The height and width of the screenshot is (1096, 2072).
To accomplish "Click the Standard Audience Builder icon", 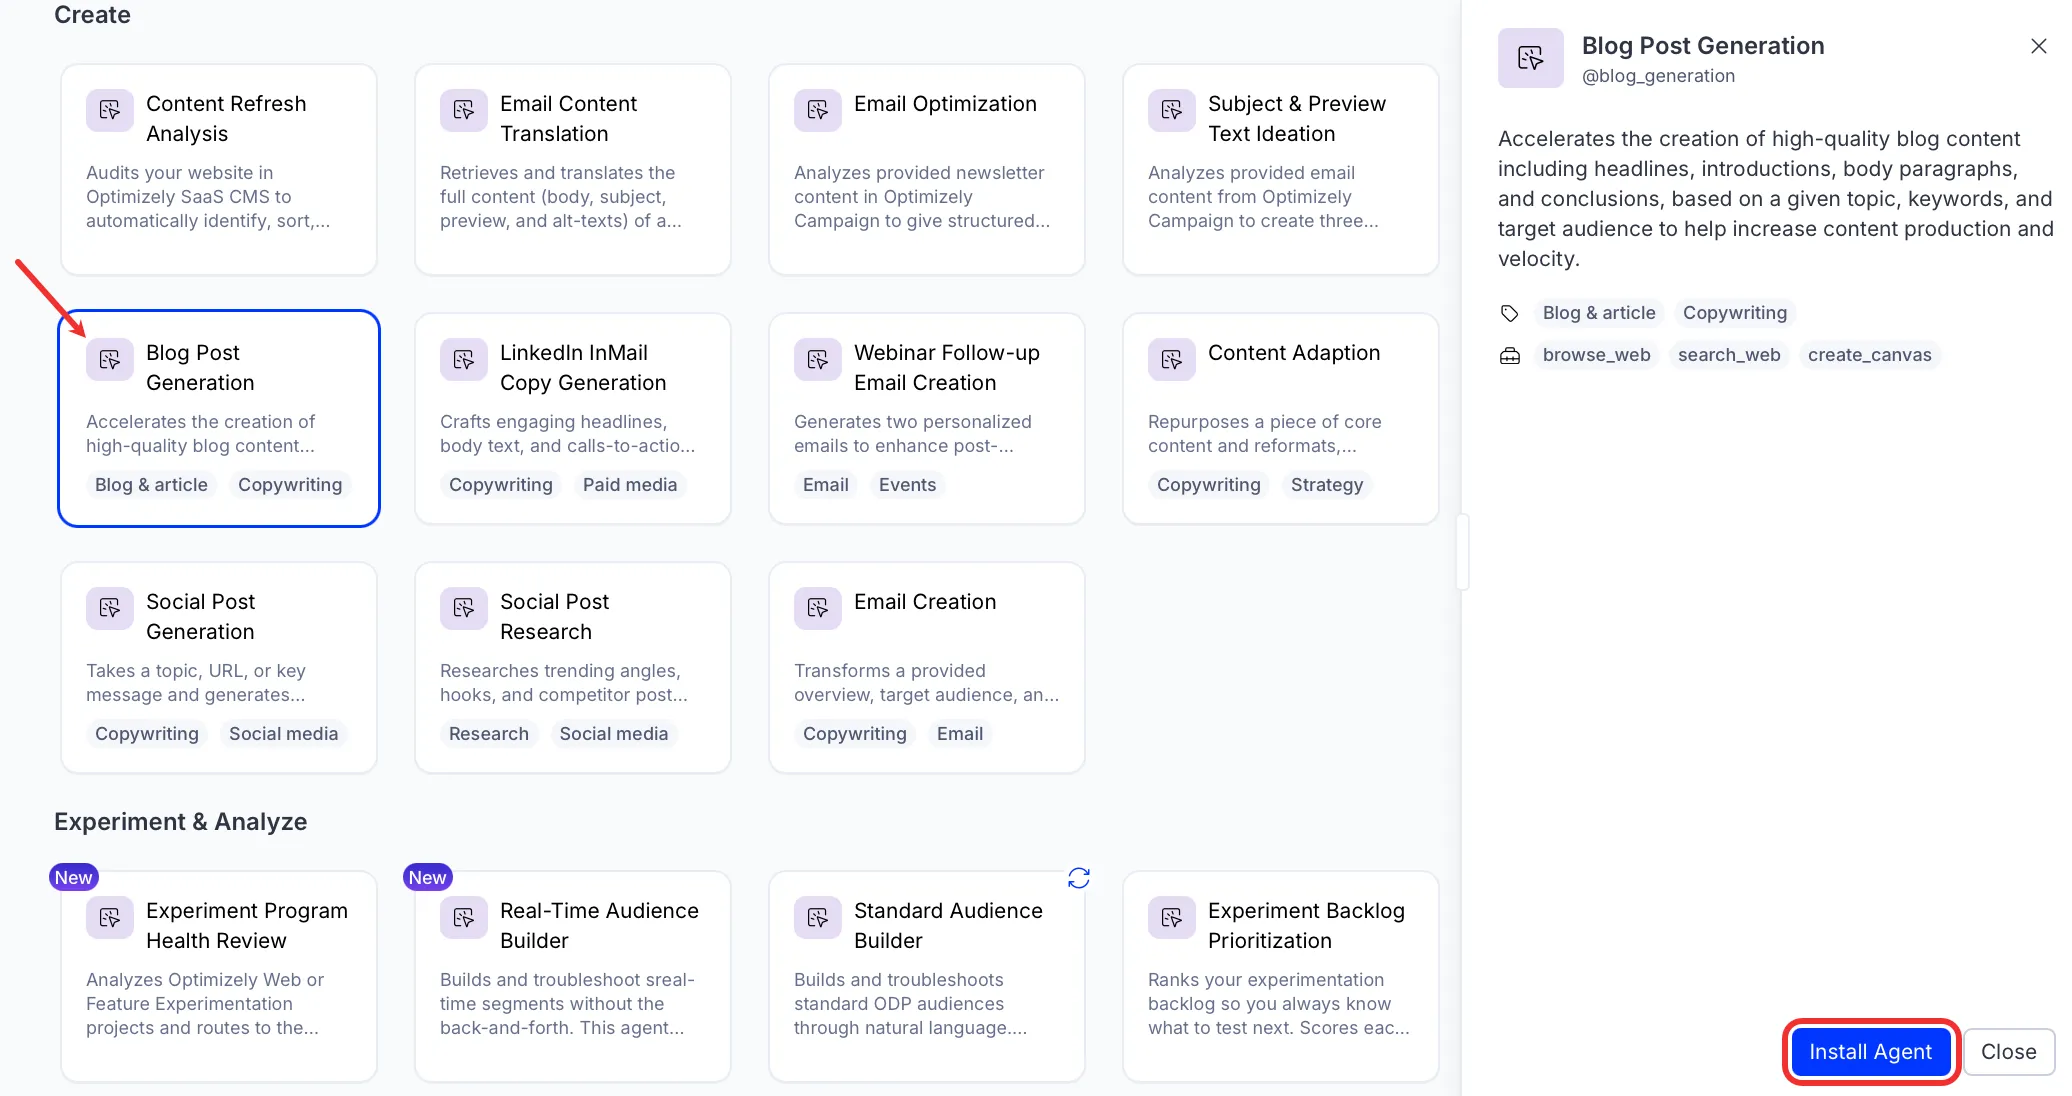I will tap(818, 917).
